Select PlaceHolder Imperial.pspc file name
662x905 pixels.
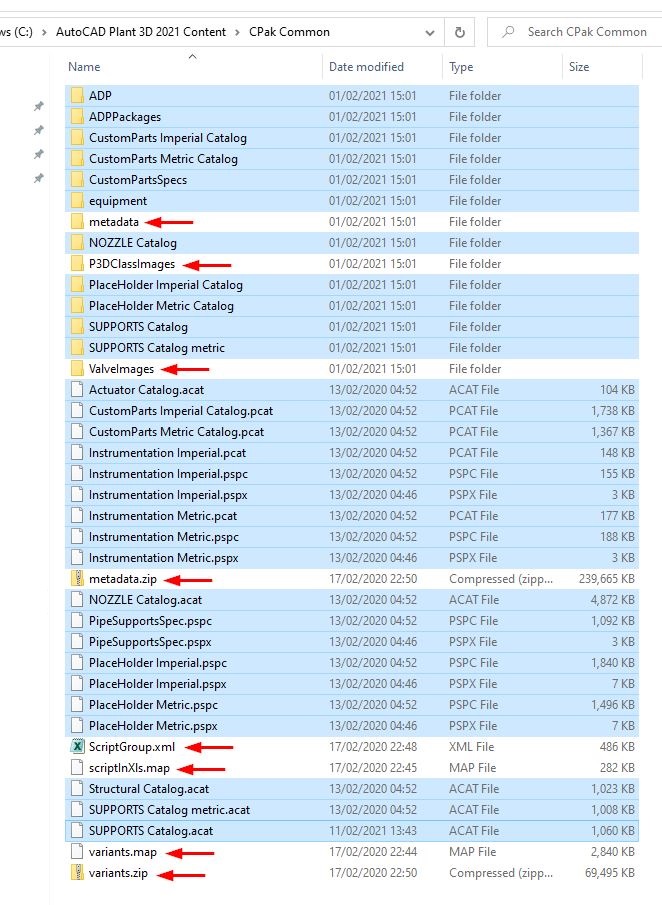click(158, 663)
